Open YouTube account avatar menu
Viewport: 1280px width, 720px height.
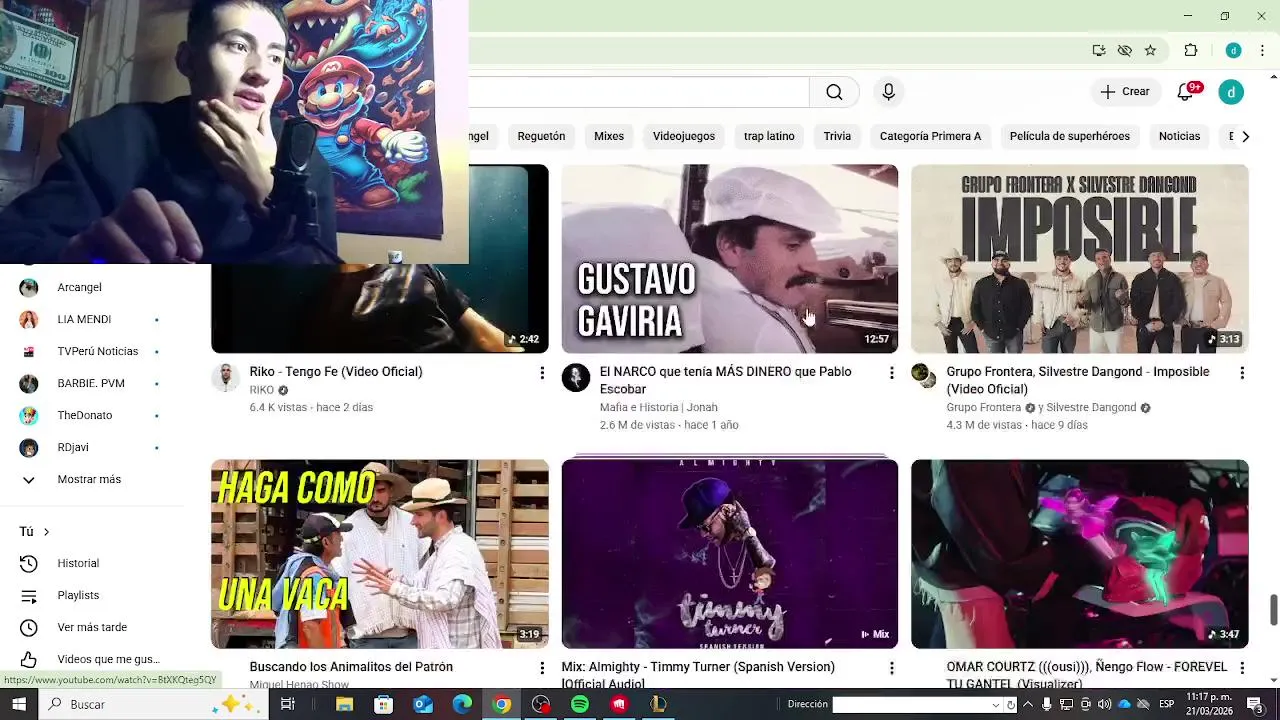(x=1231, y=92)
